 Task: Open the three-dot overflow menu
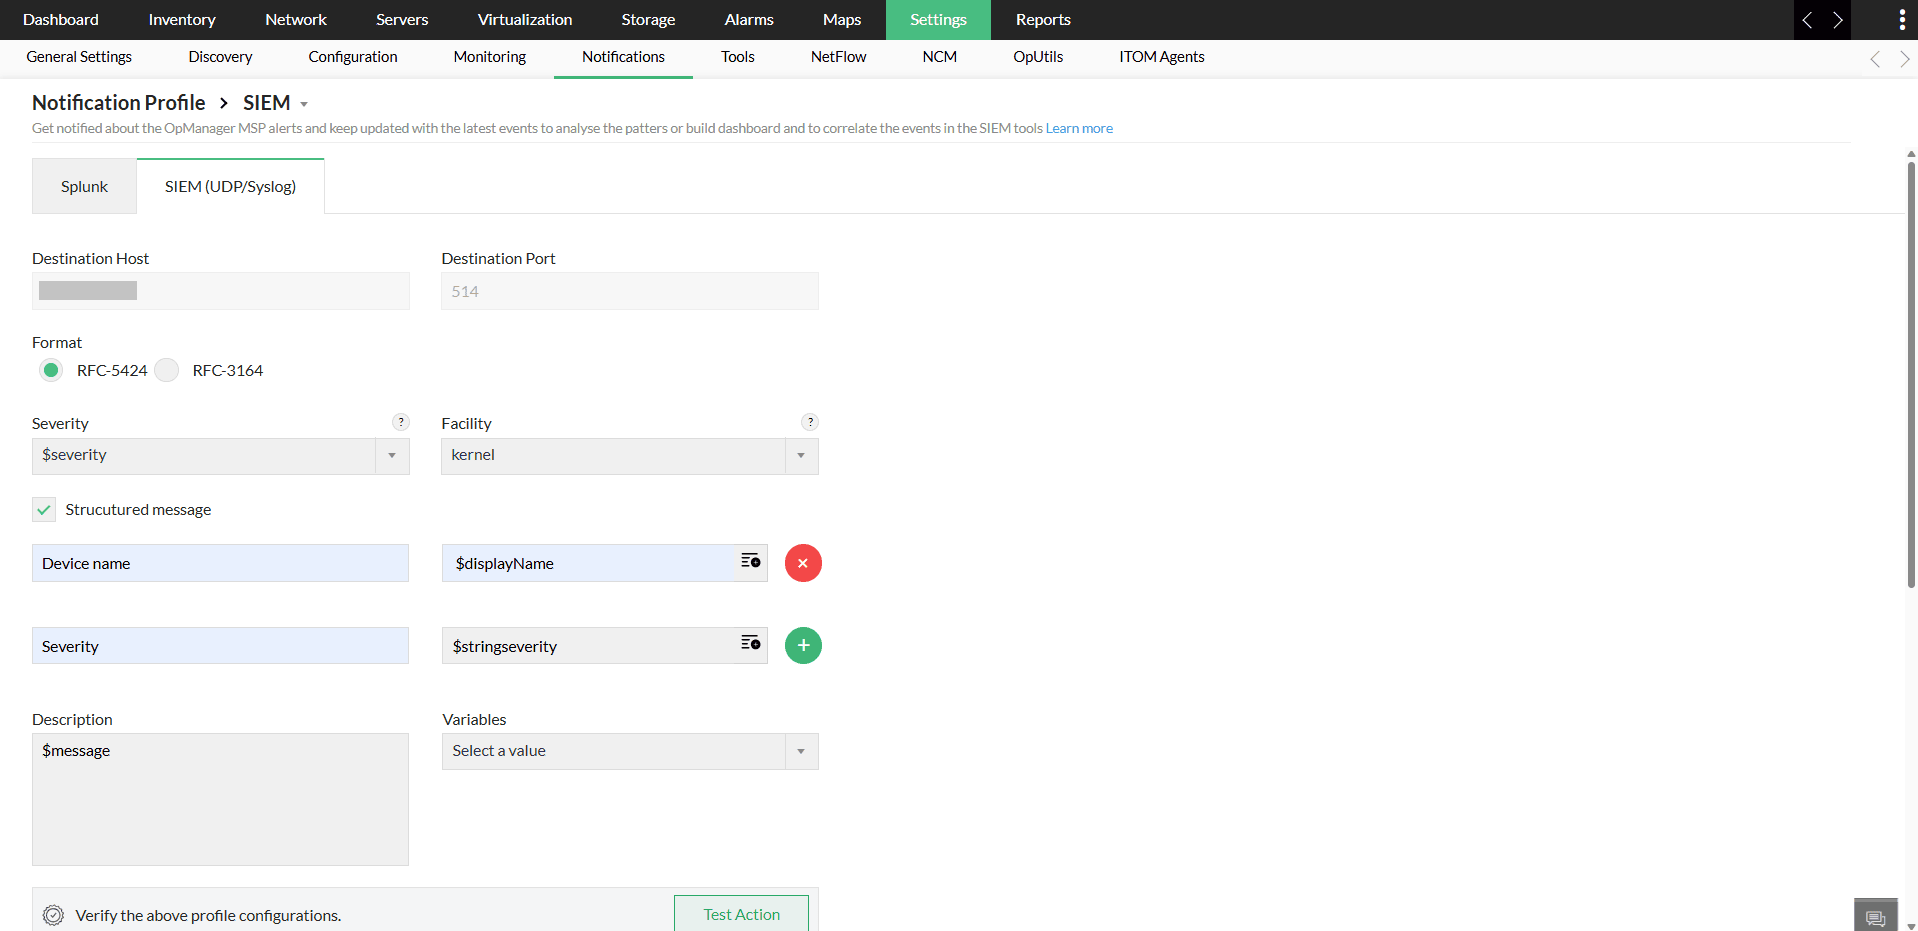tap(1903, 20)
